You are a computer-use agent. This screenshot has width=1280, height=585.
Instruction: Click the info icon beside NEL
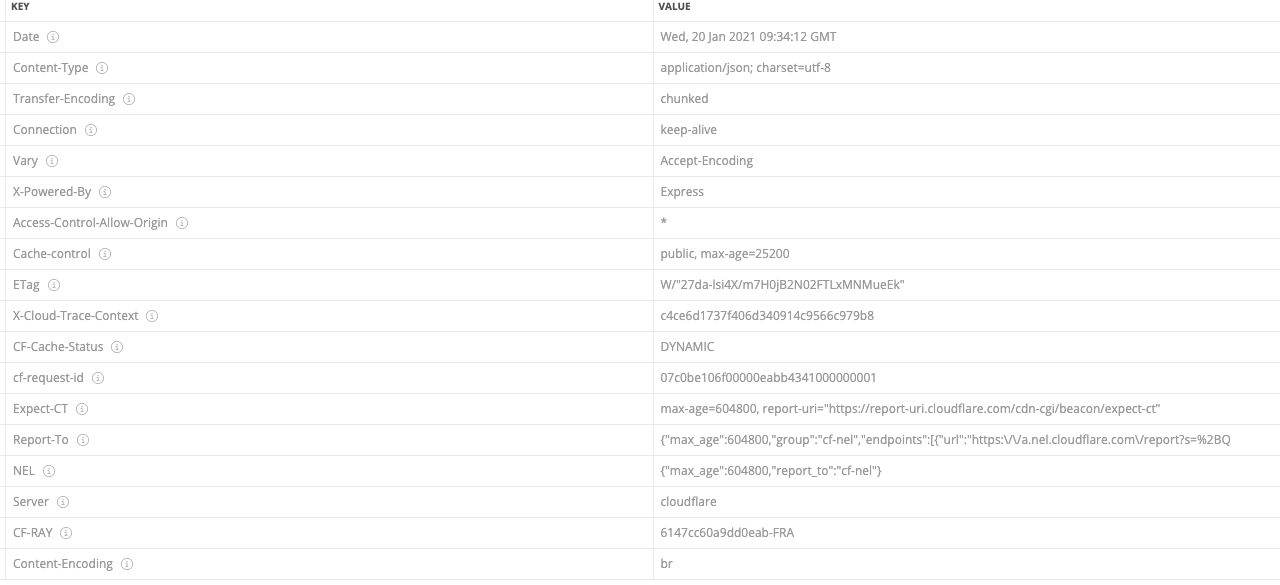(49, 471)
